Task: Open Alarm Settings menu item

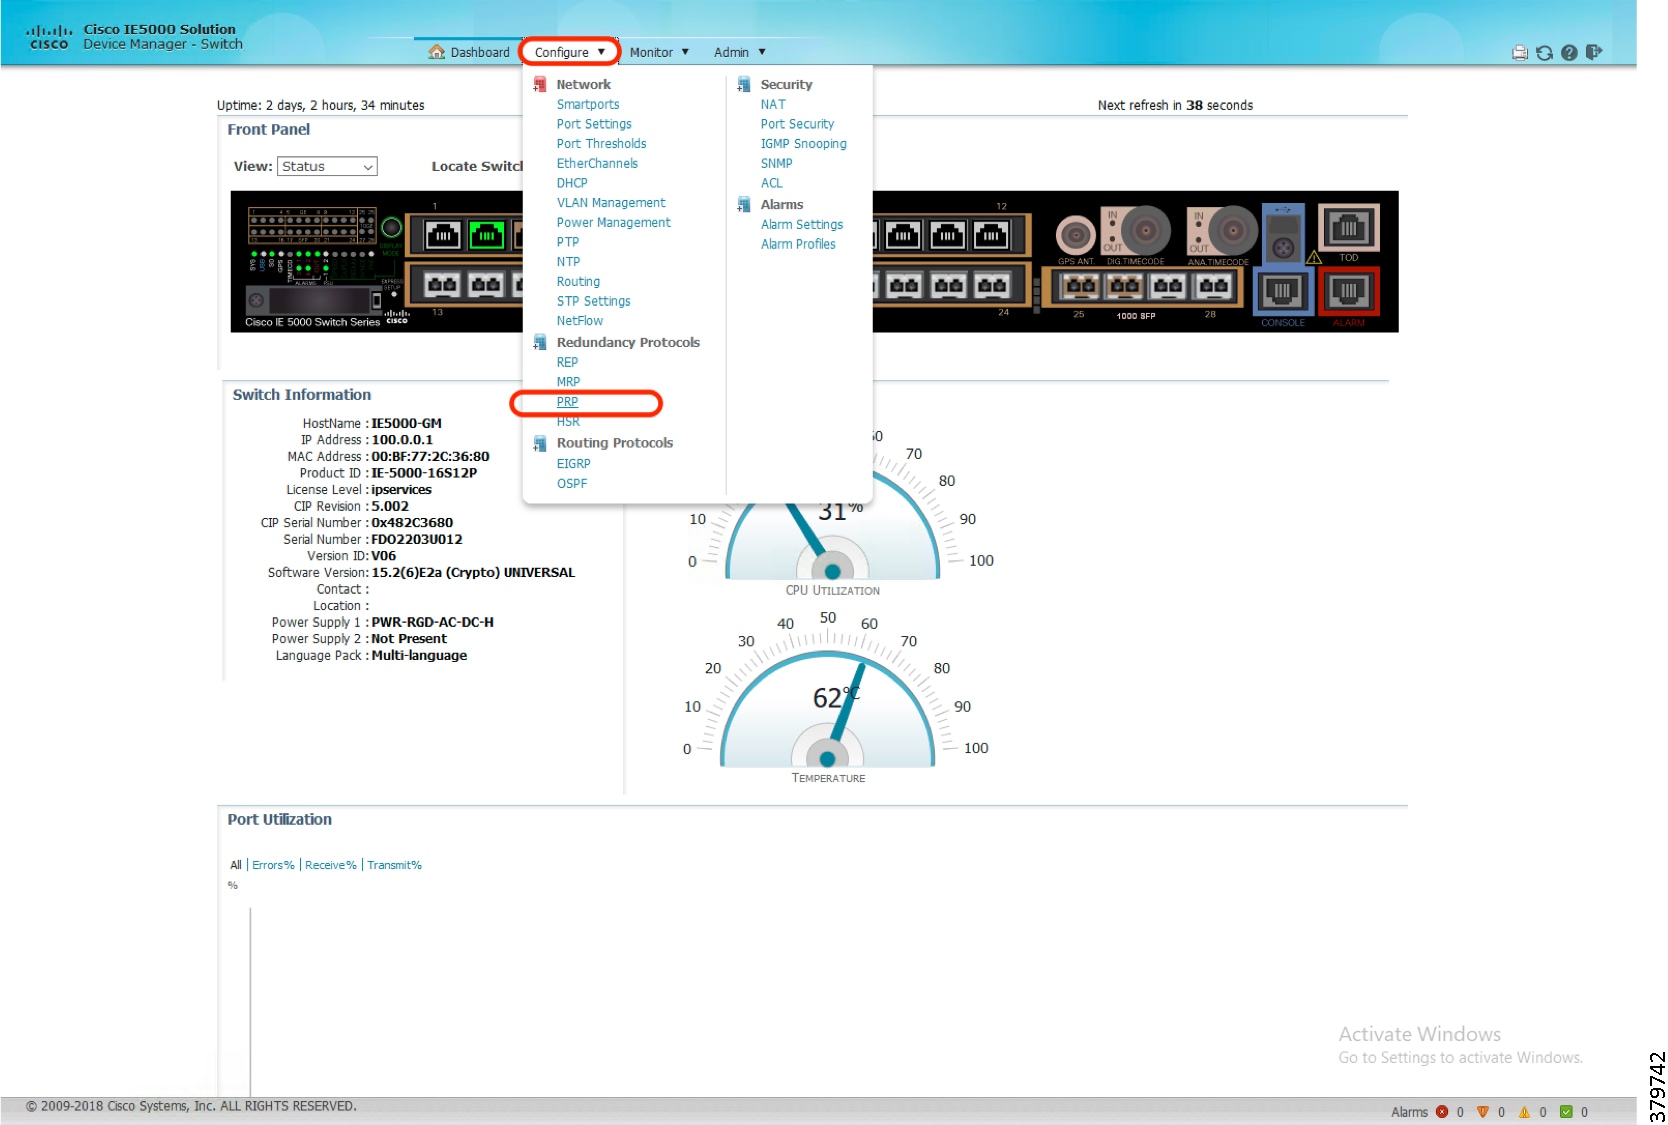Action: tap(802, 225)
